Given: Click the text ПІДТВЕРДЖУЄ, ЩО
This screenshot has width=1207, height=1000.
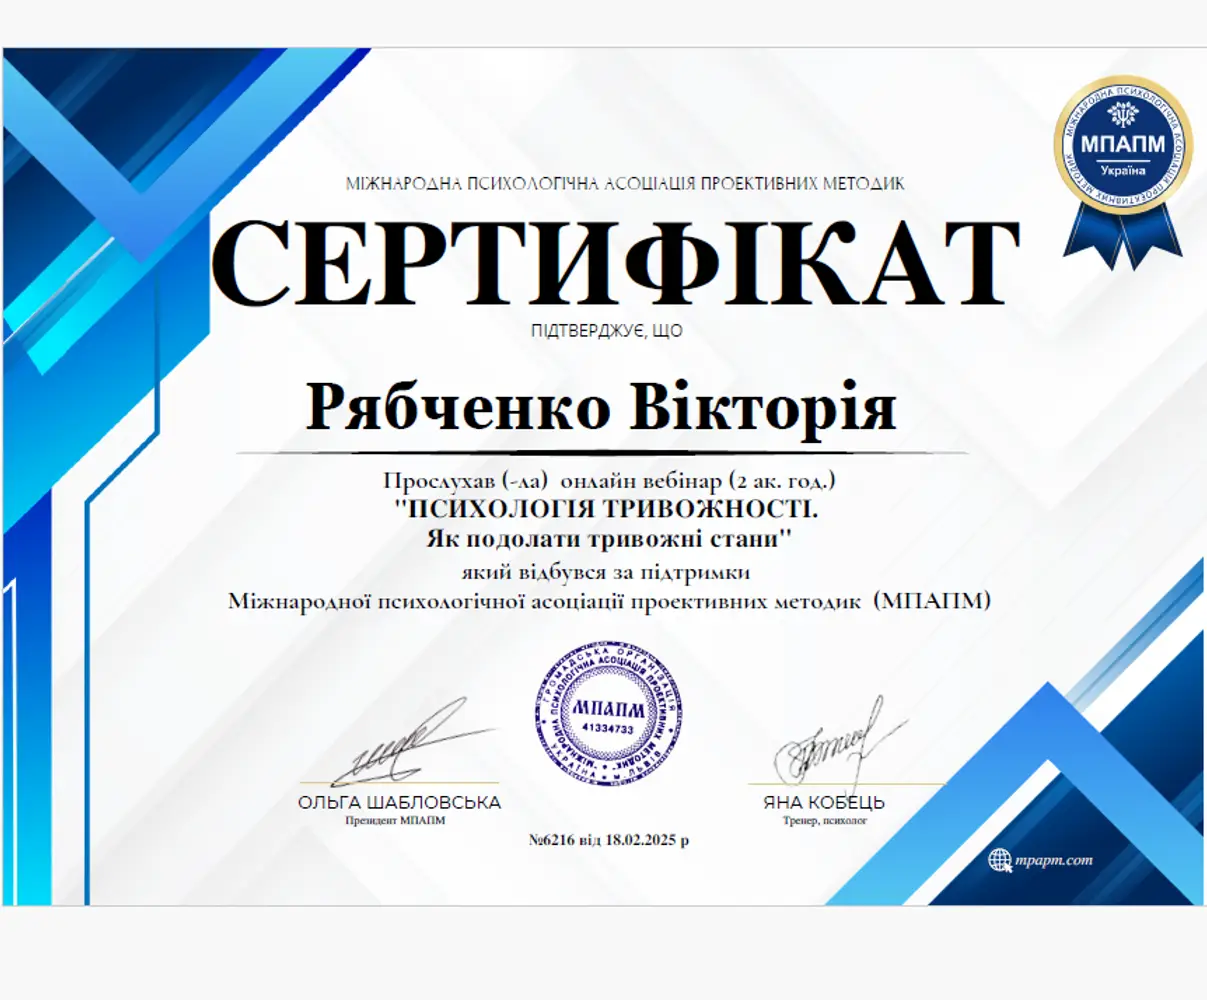Looking at the screenshot, I should tap(607, 331).
